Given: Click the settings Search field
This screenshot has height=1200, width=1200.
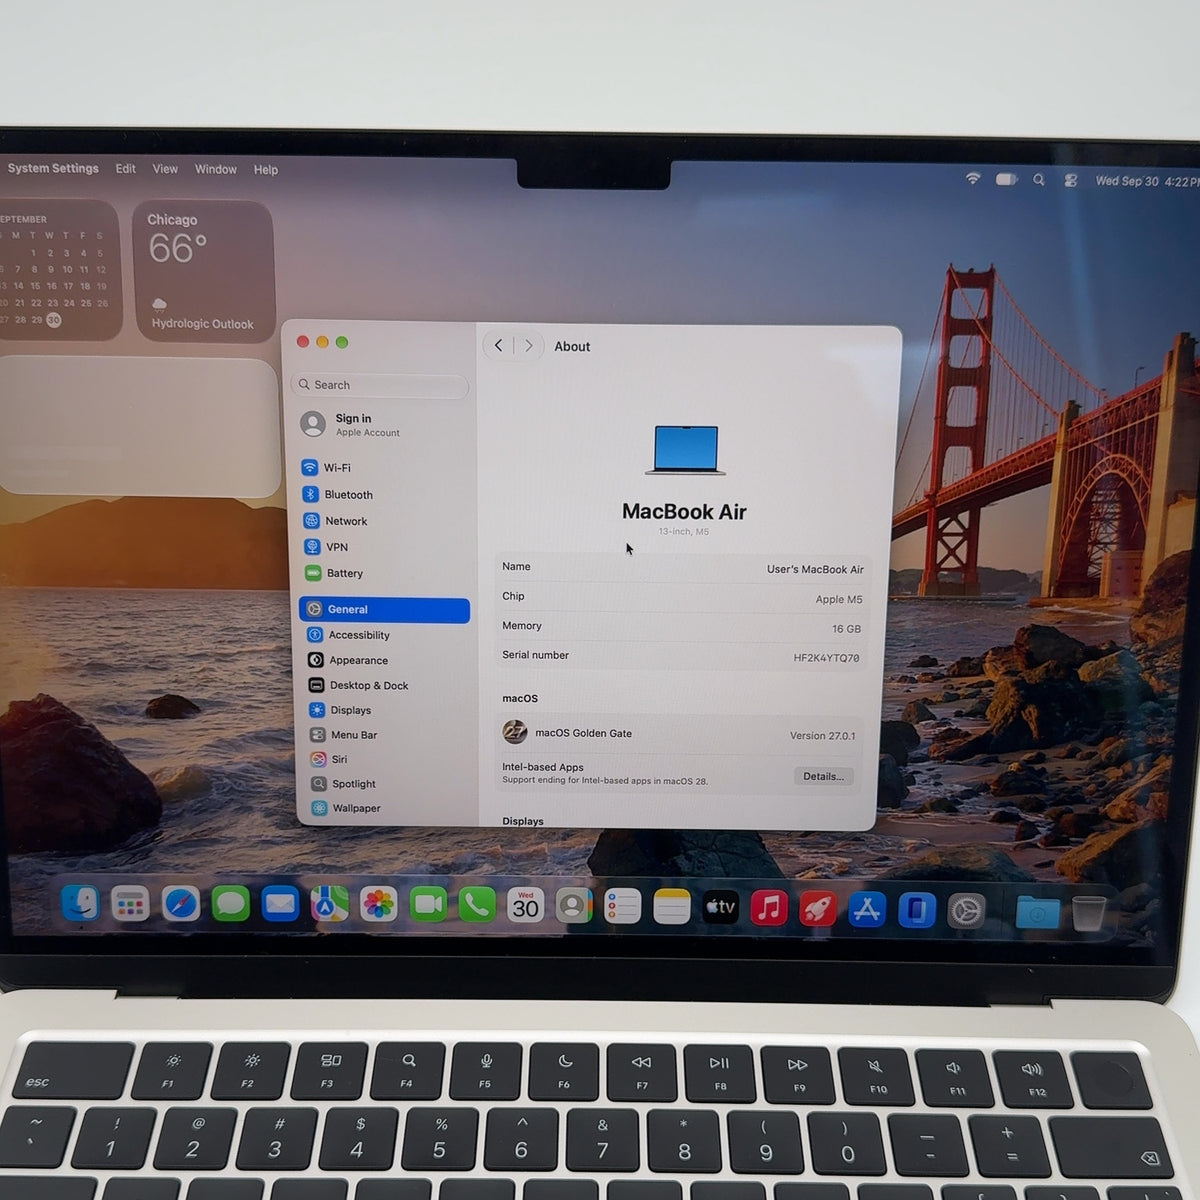Looking at the screenshot, I should (x=381, y=385).
